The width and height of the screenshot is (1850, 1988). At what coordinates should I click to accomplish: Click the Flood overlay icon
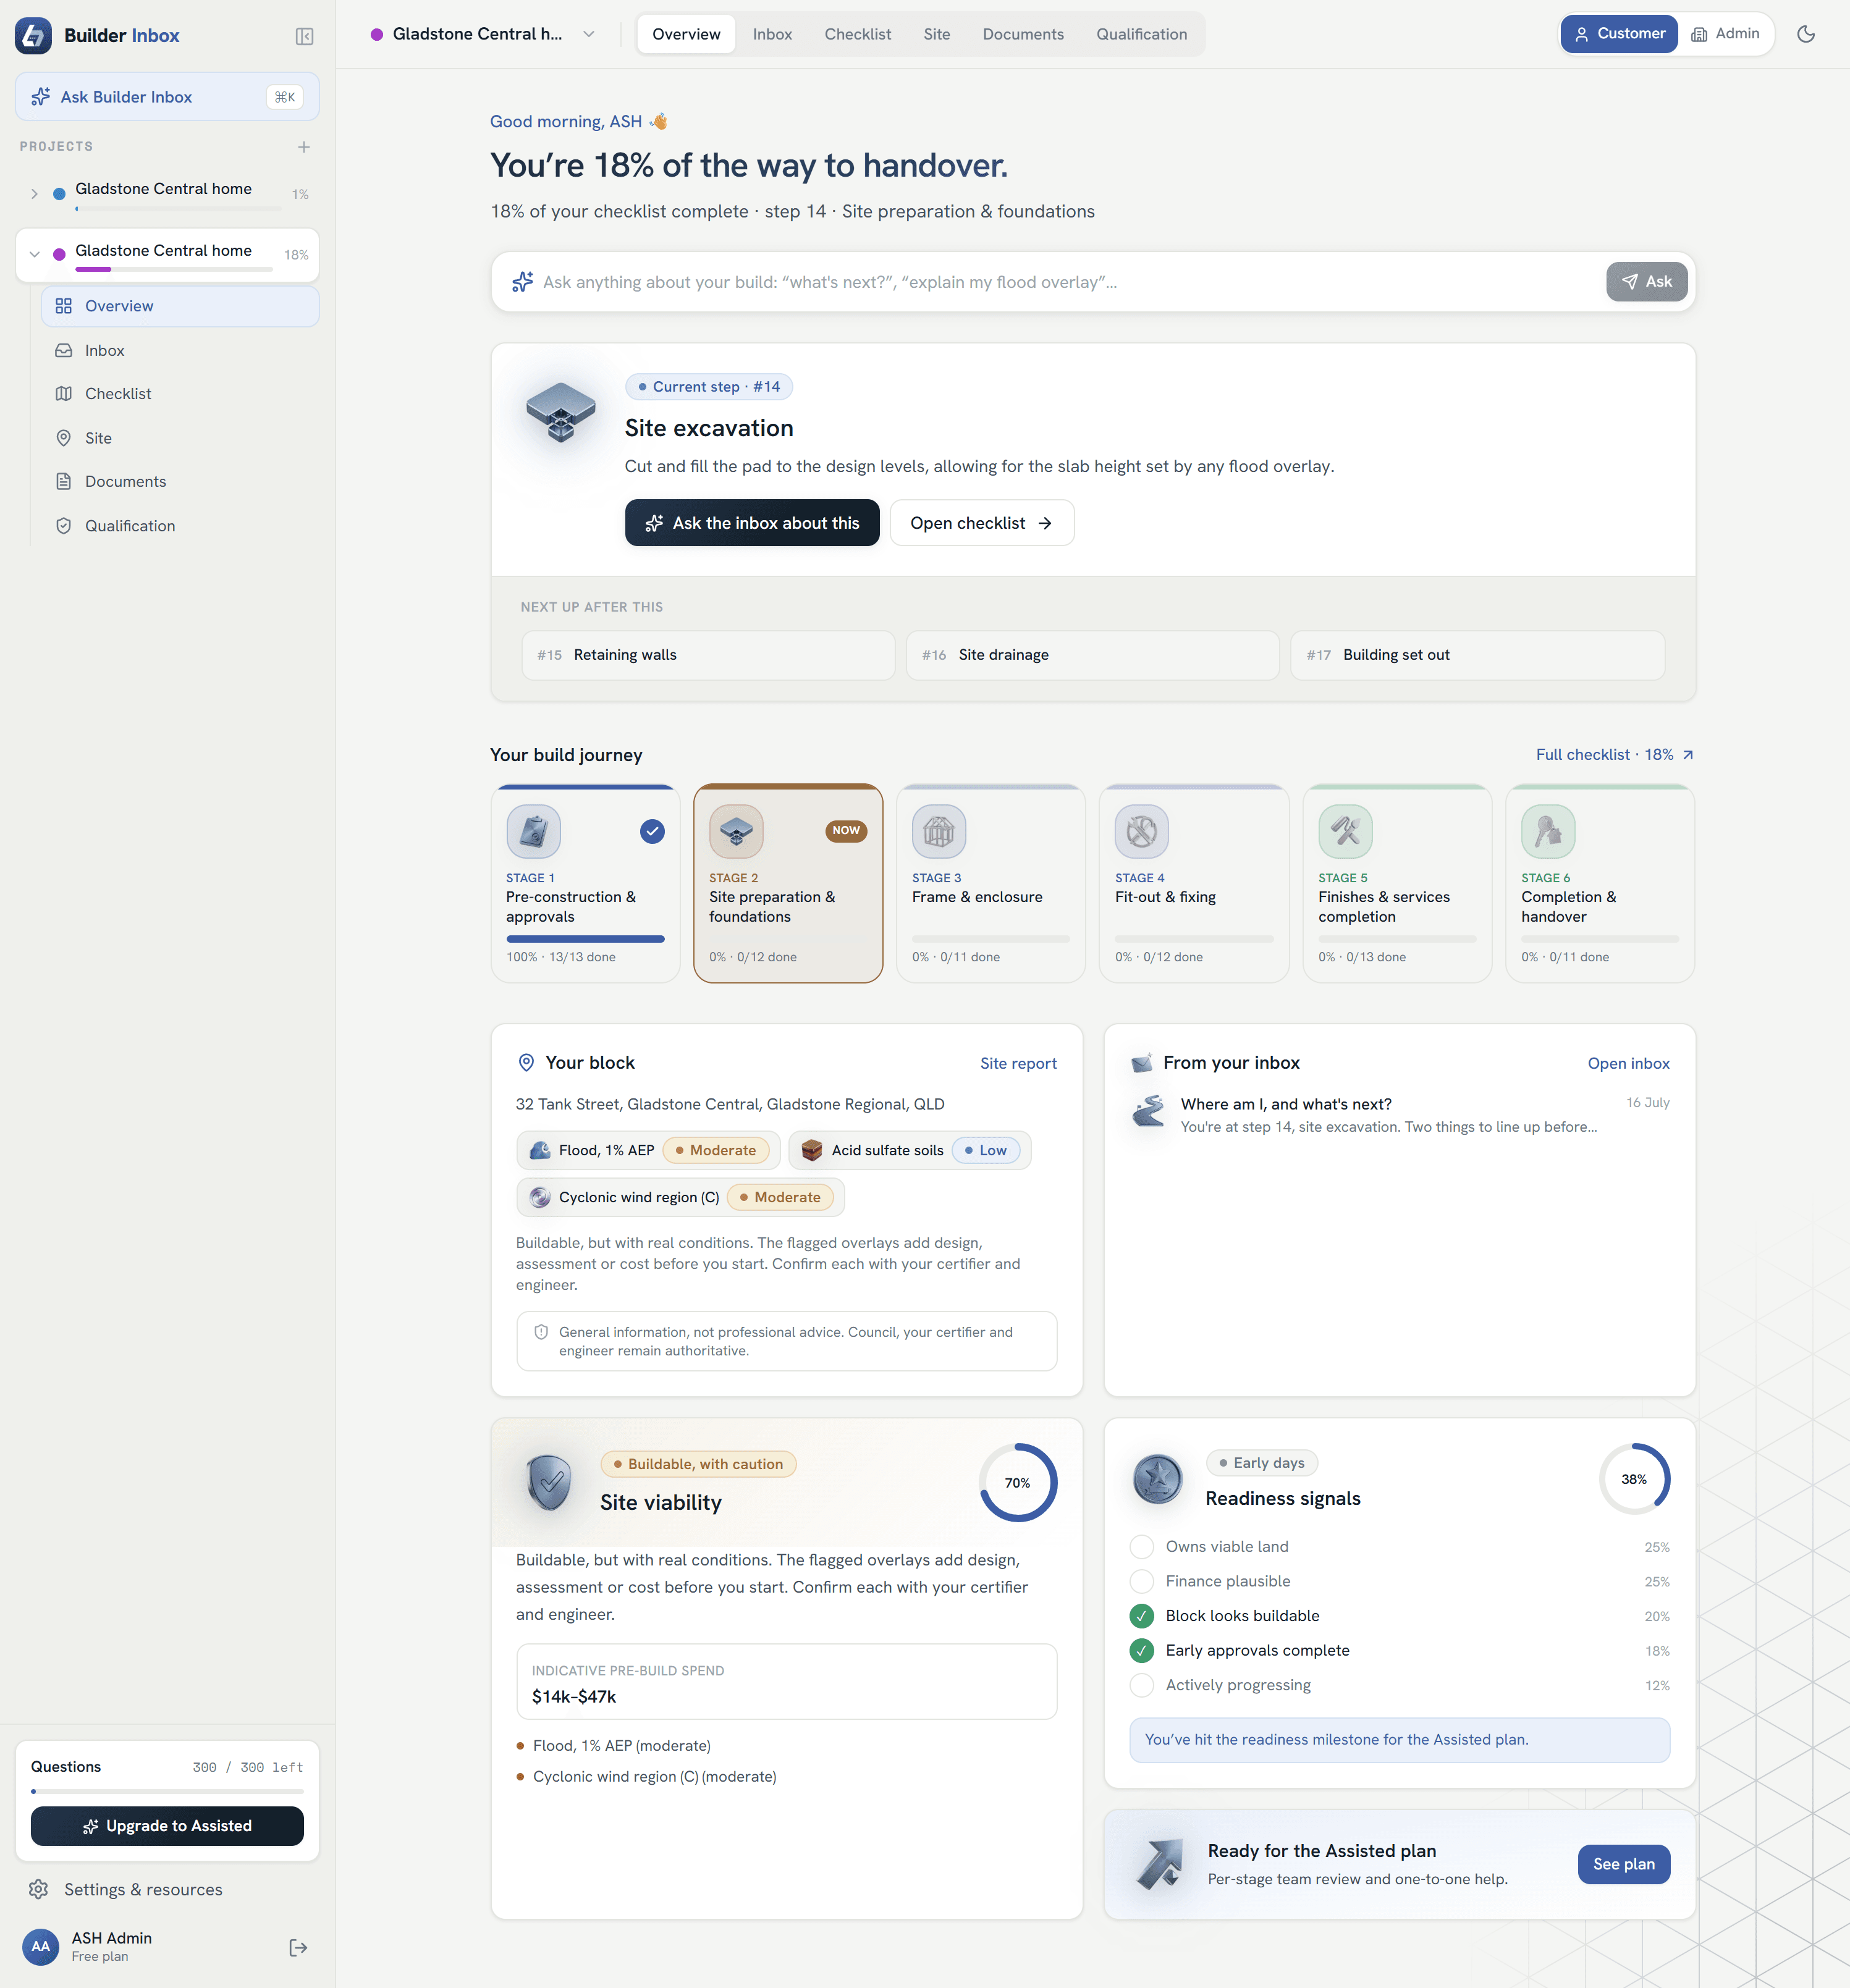540,1150
